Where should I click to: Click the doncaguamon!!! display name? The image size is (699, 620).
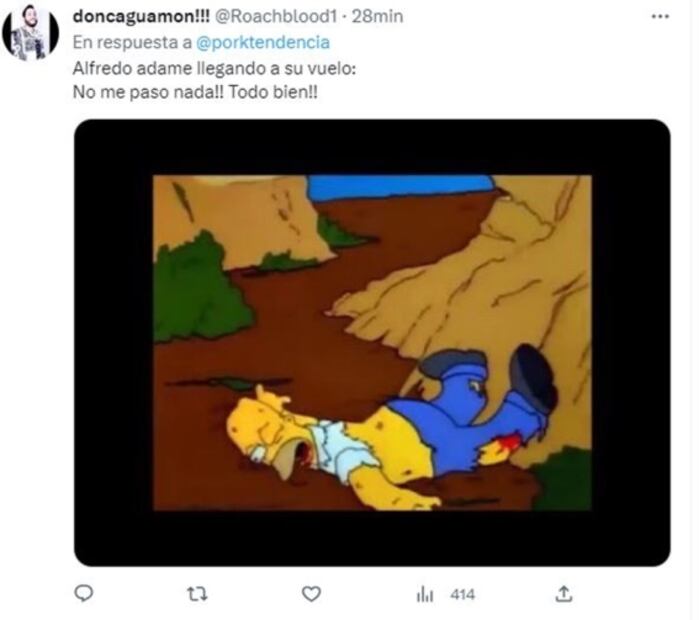point(136,18)
